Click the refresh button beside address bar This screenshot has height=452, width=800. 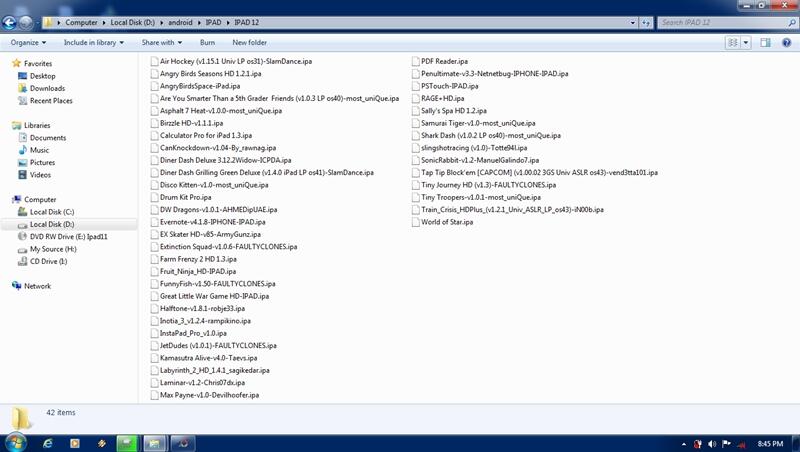[646, 22]
